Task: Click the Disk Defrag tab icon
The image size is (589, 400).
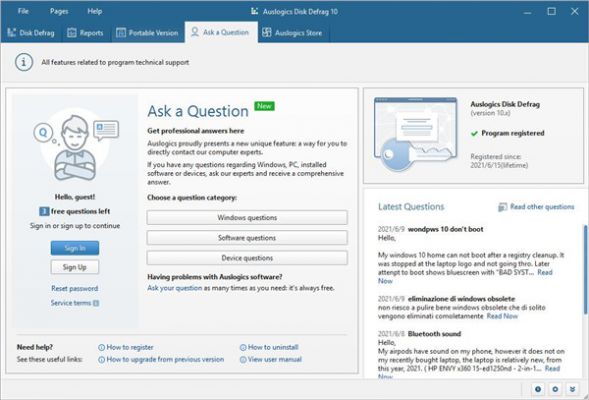Action: pyautogui.click(x=12, y=32)
